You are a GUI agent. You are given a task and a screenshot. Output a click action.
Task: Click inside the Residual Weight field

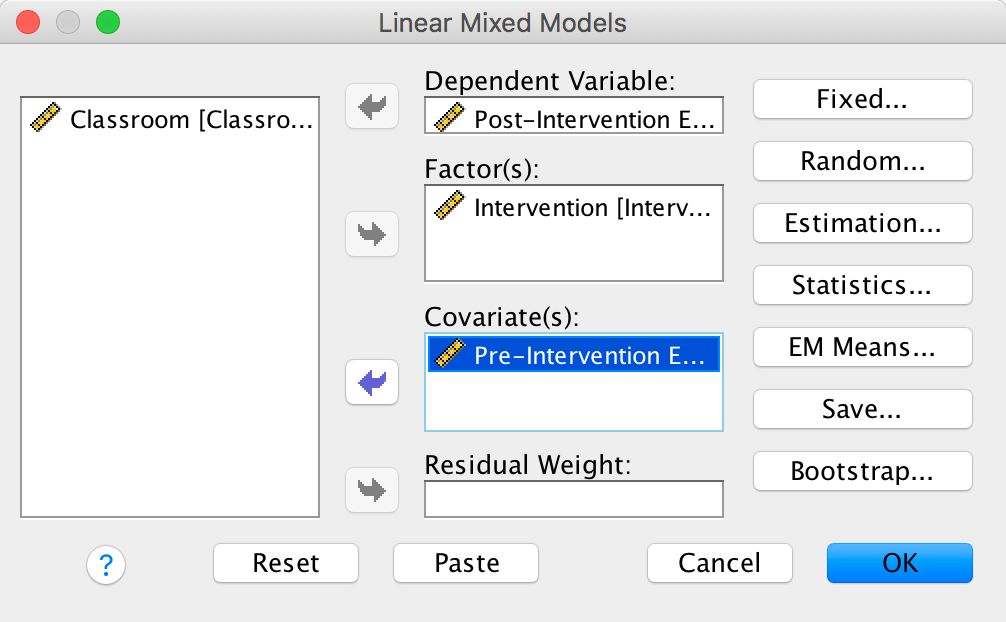573,499
